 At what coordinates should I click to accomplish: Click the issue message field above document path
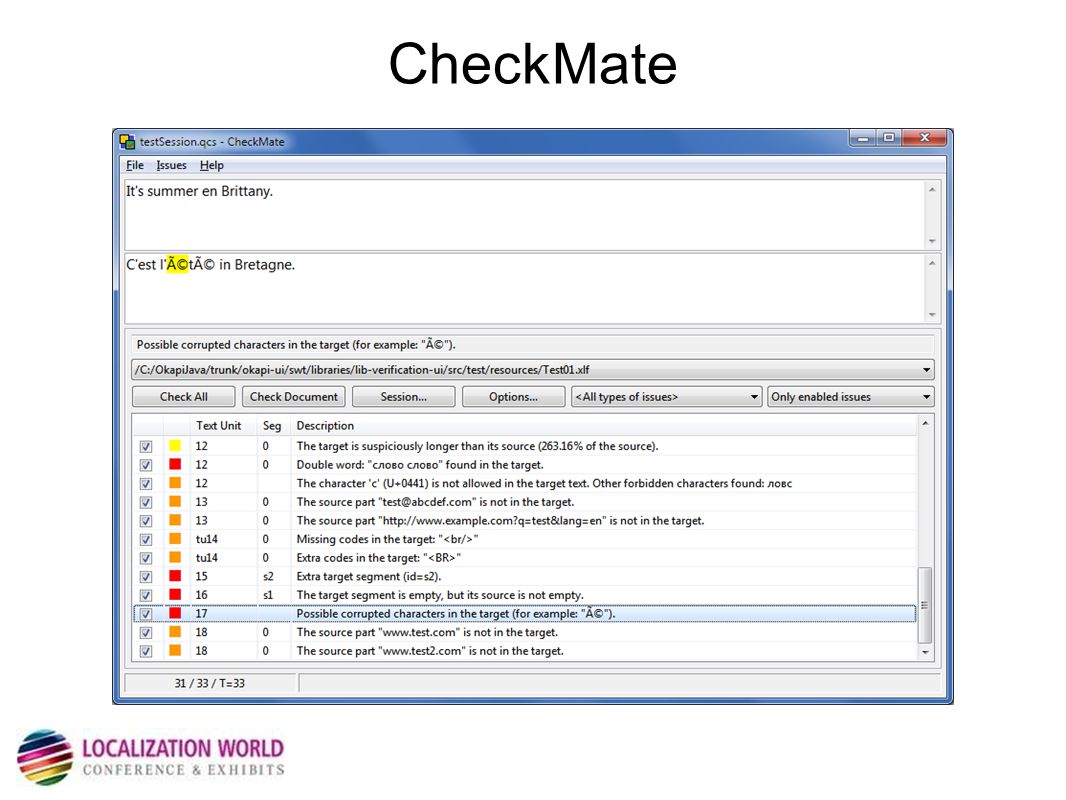click(x=533, y=345)
